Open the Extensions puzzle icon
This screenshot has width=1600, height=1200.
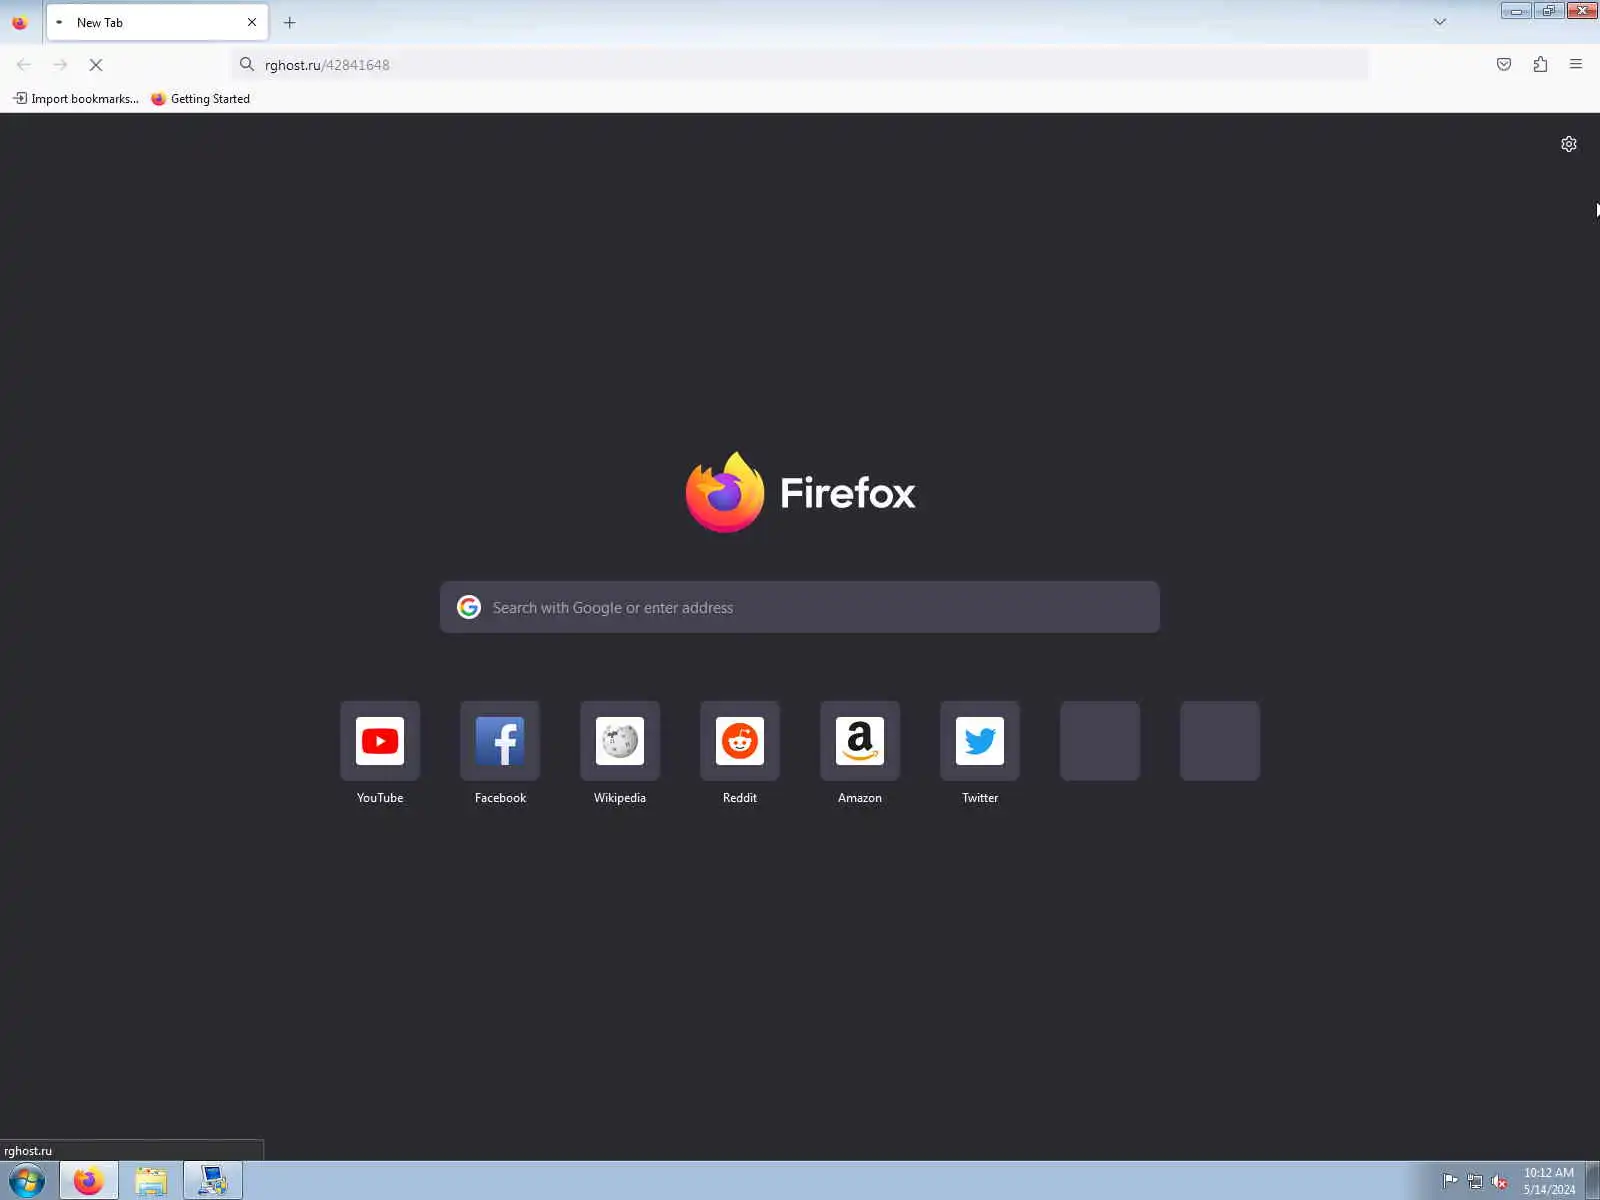(x=1540, y=65)
